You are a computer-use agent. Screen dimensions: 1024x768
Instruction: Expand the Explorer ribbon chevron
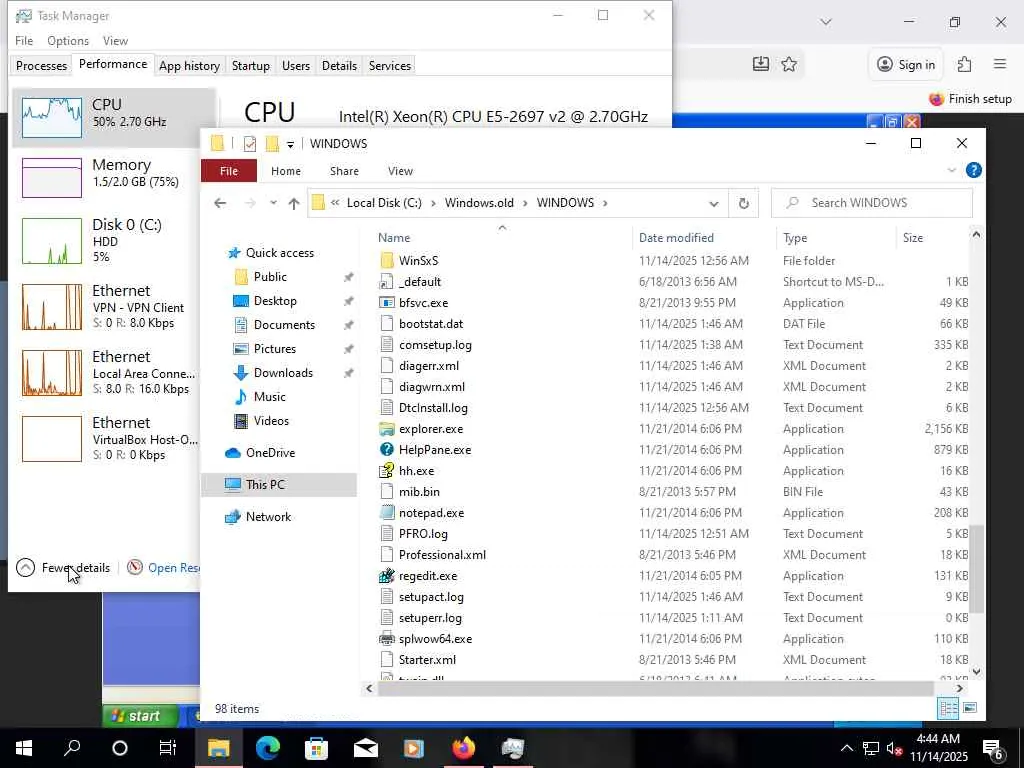(x=951, y=170)
